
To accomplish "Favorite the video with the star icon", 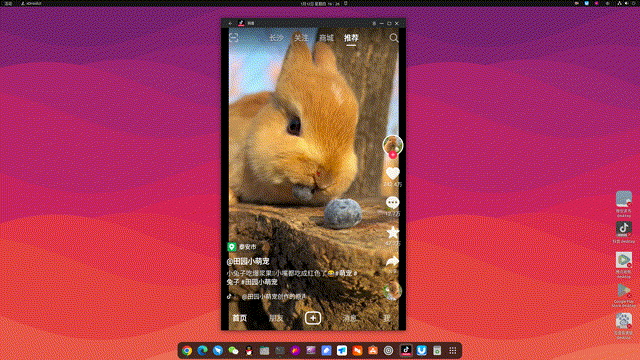I will (x=392, y=232).
